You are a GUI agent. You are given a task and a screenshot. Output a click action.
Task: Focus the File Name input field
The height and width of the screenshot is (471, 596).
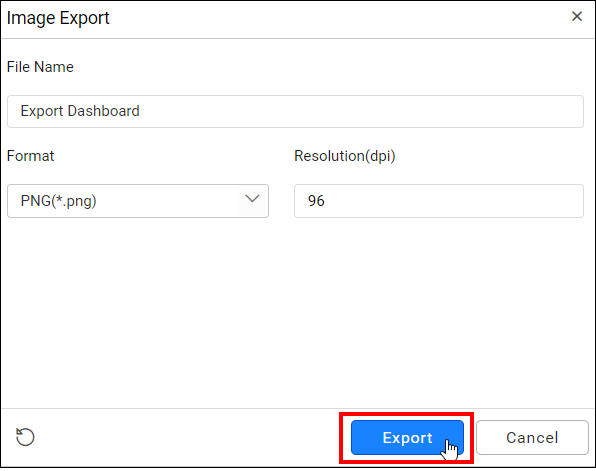pyautogui.click(x=295, y=111)
